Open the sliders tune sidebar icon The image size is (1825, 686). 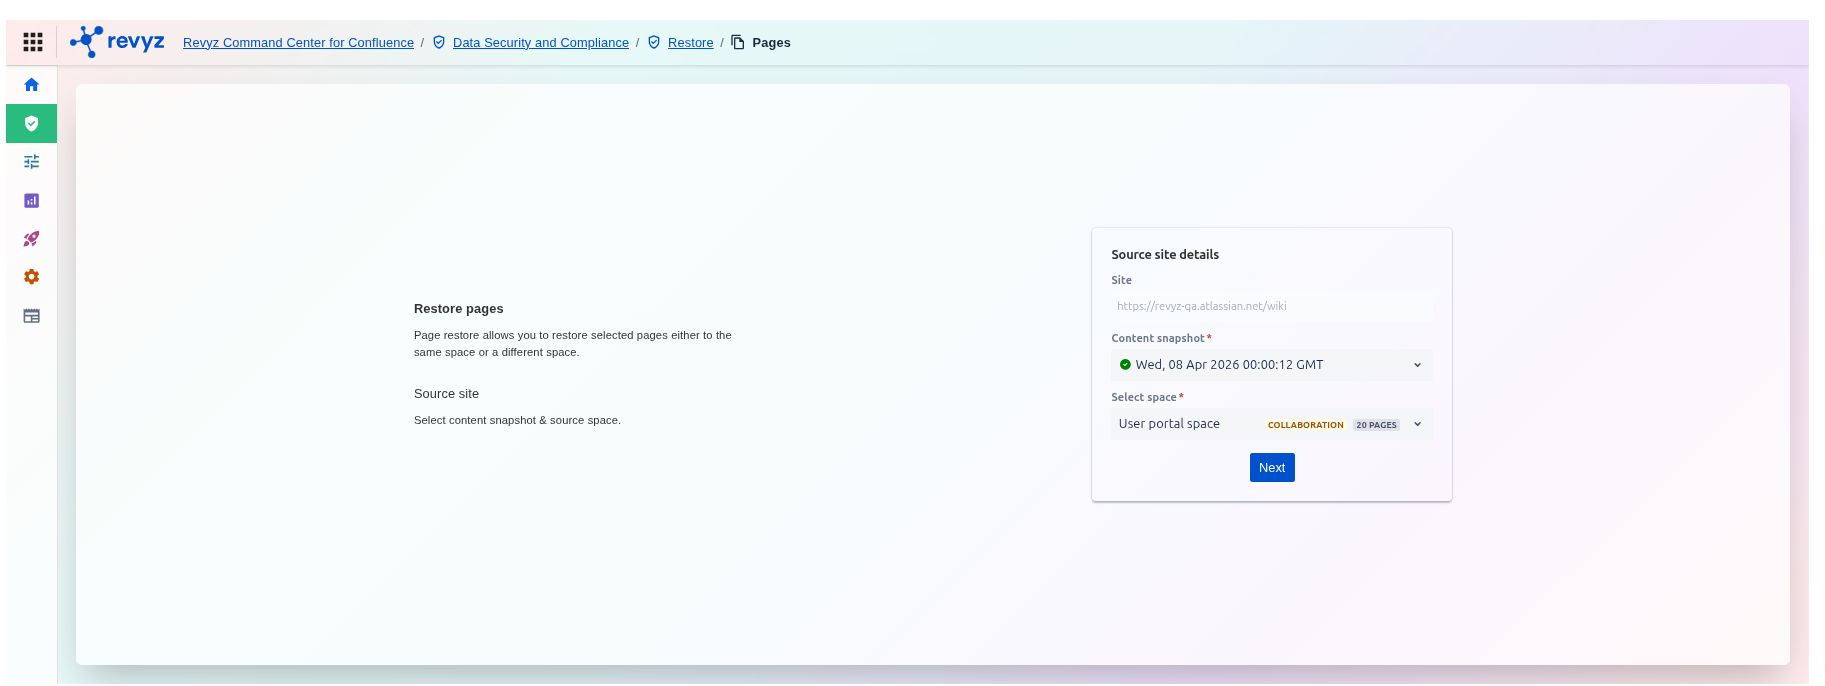click(x=32, y=162)
